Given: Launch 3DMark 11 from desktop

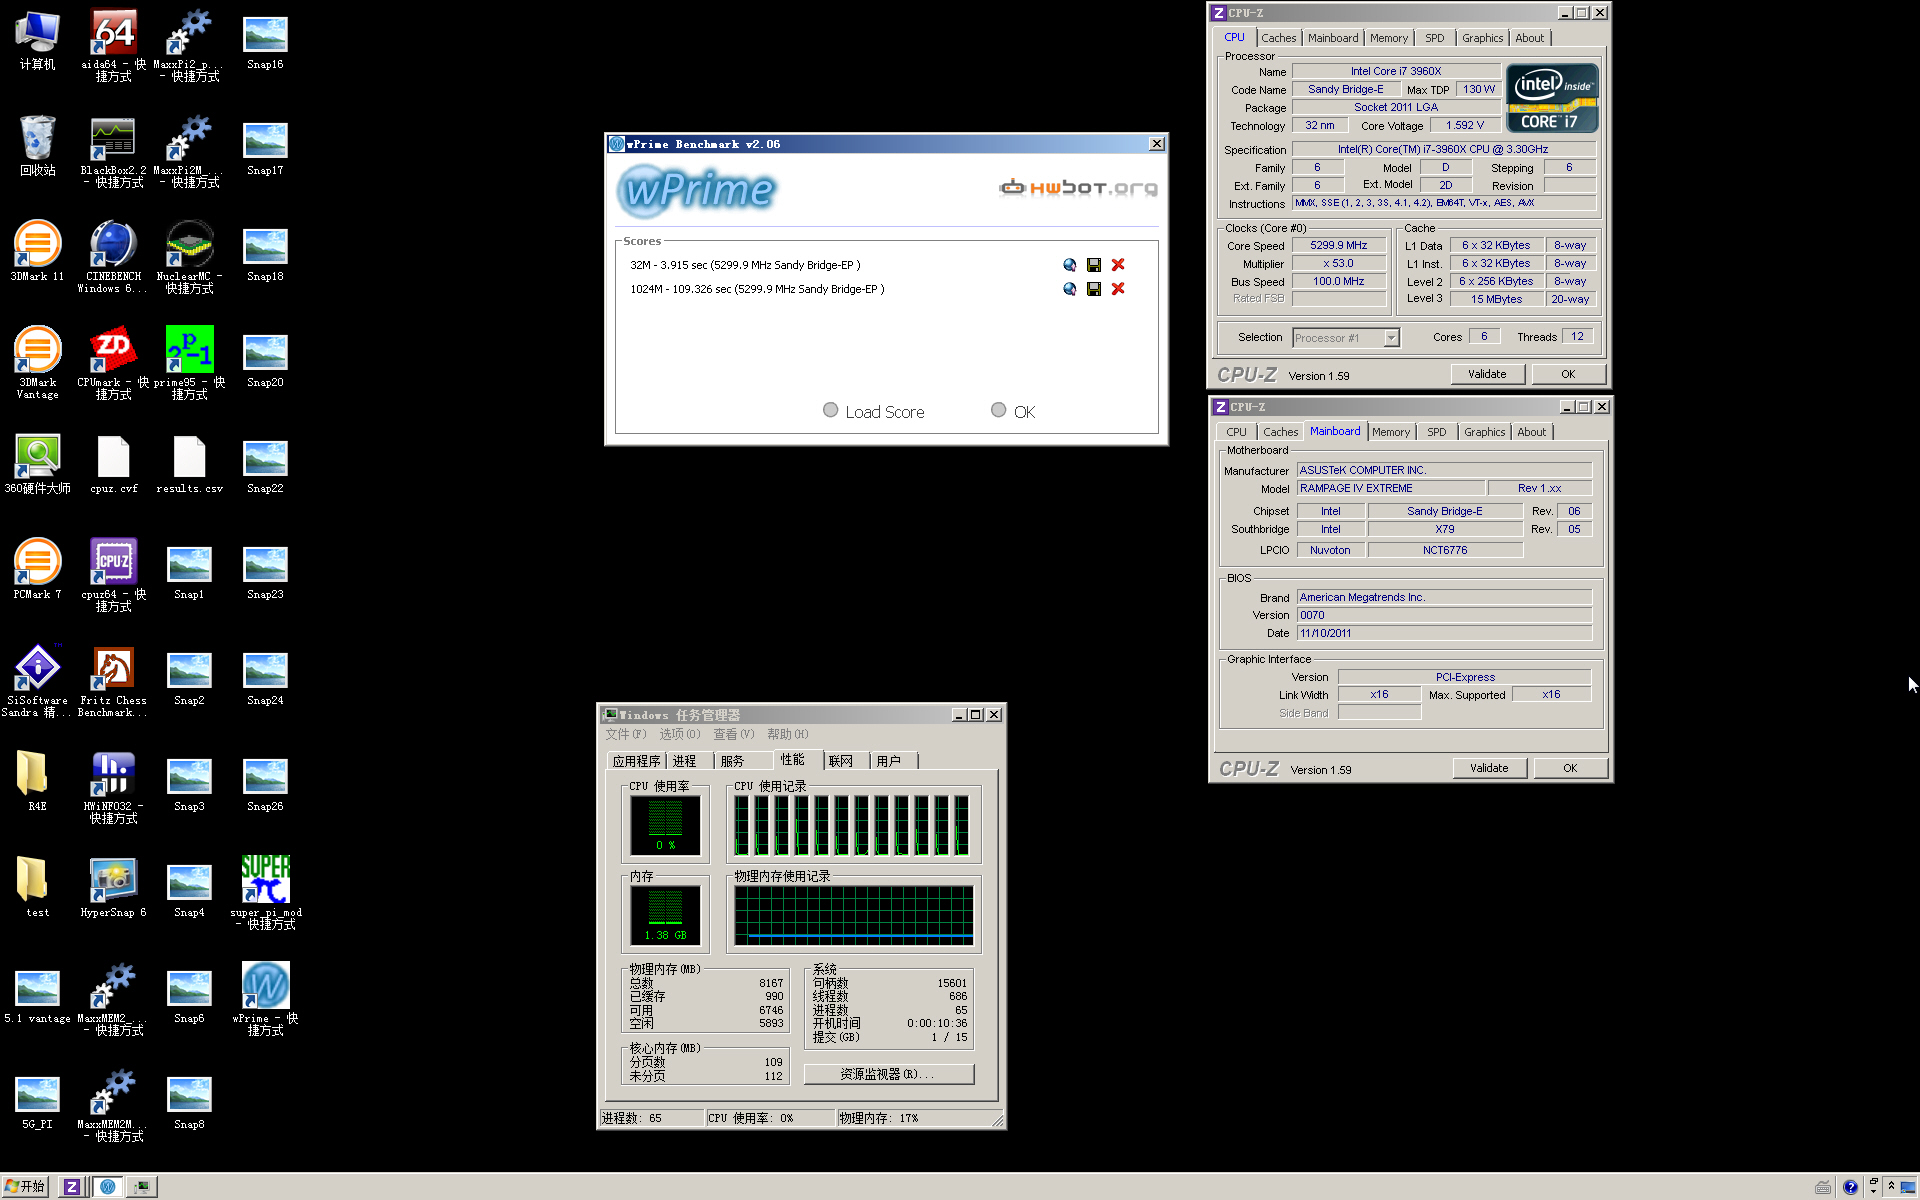Looking at the screenshot, I should click(x=37, y=251).
